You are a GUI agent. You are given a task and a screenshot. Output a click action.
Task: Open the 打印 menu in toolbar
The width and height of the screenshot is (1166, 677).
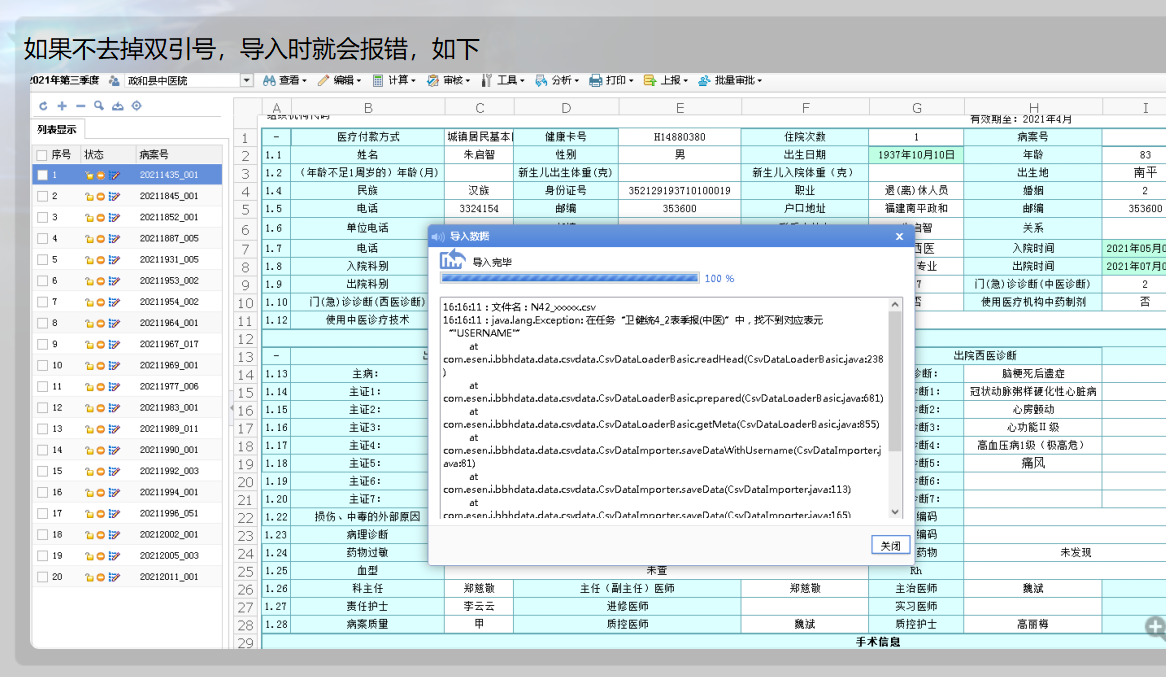(612, 80)
